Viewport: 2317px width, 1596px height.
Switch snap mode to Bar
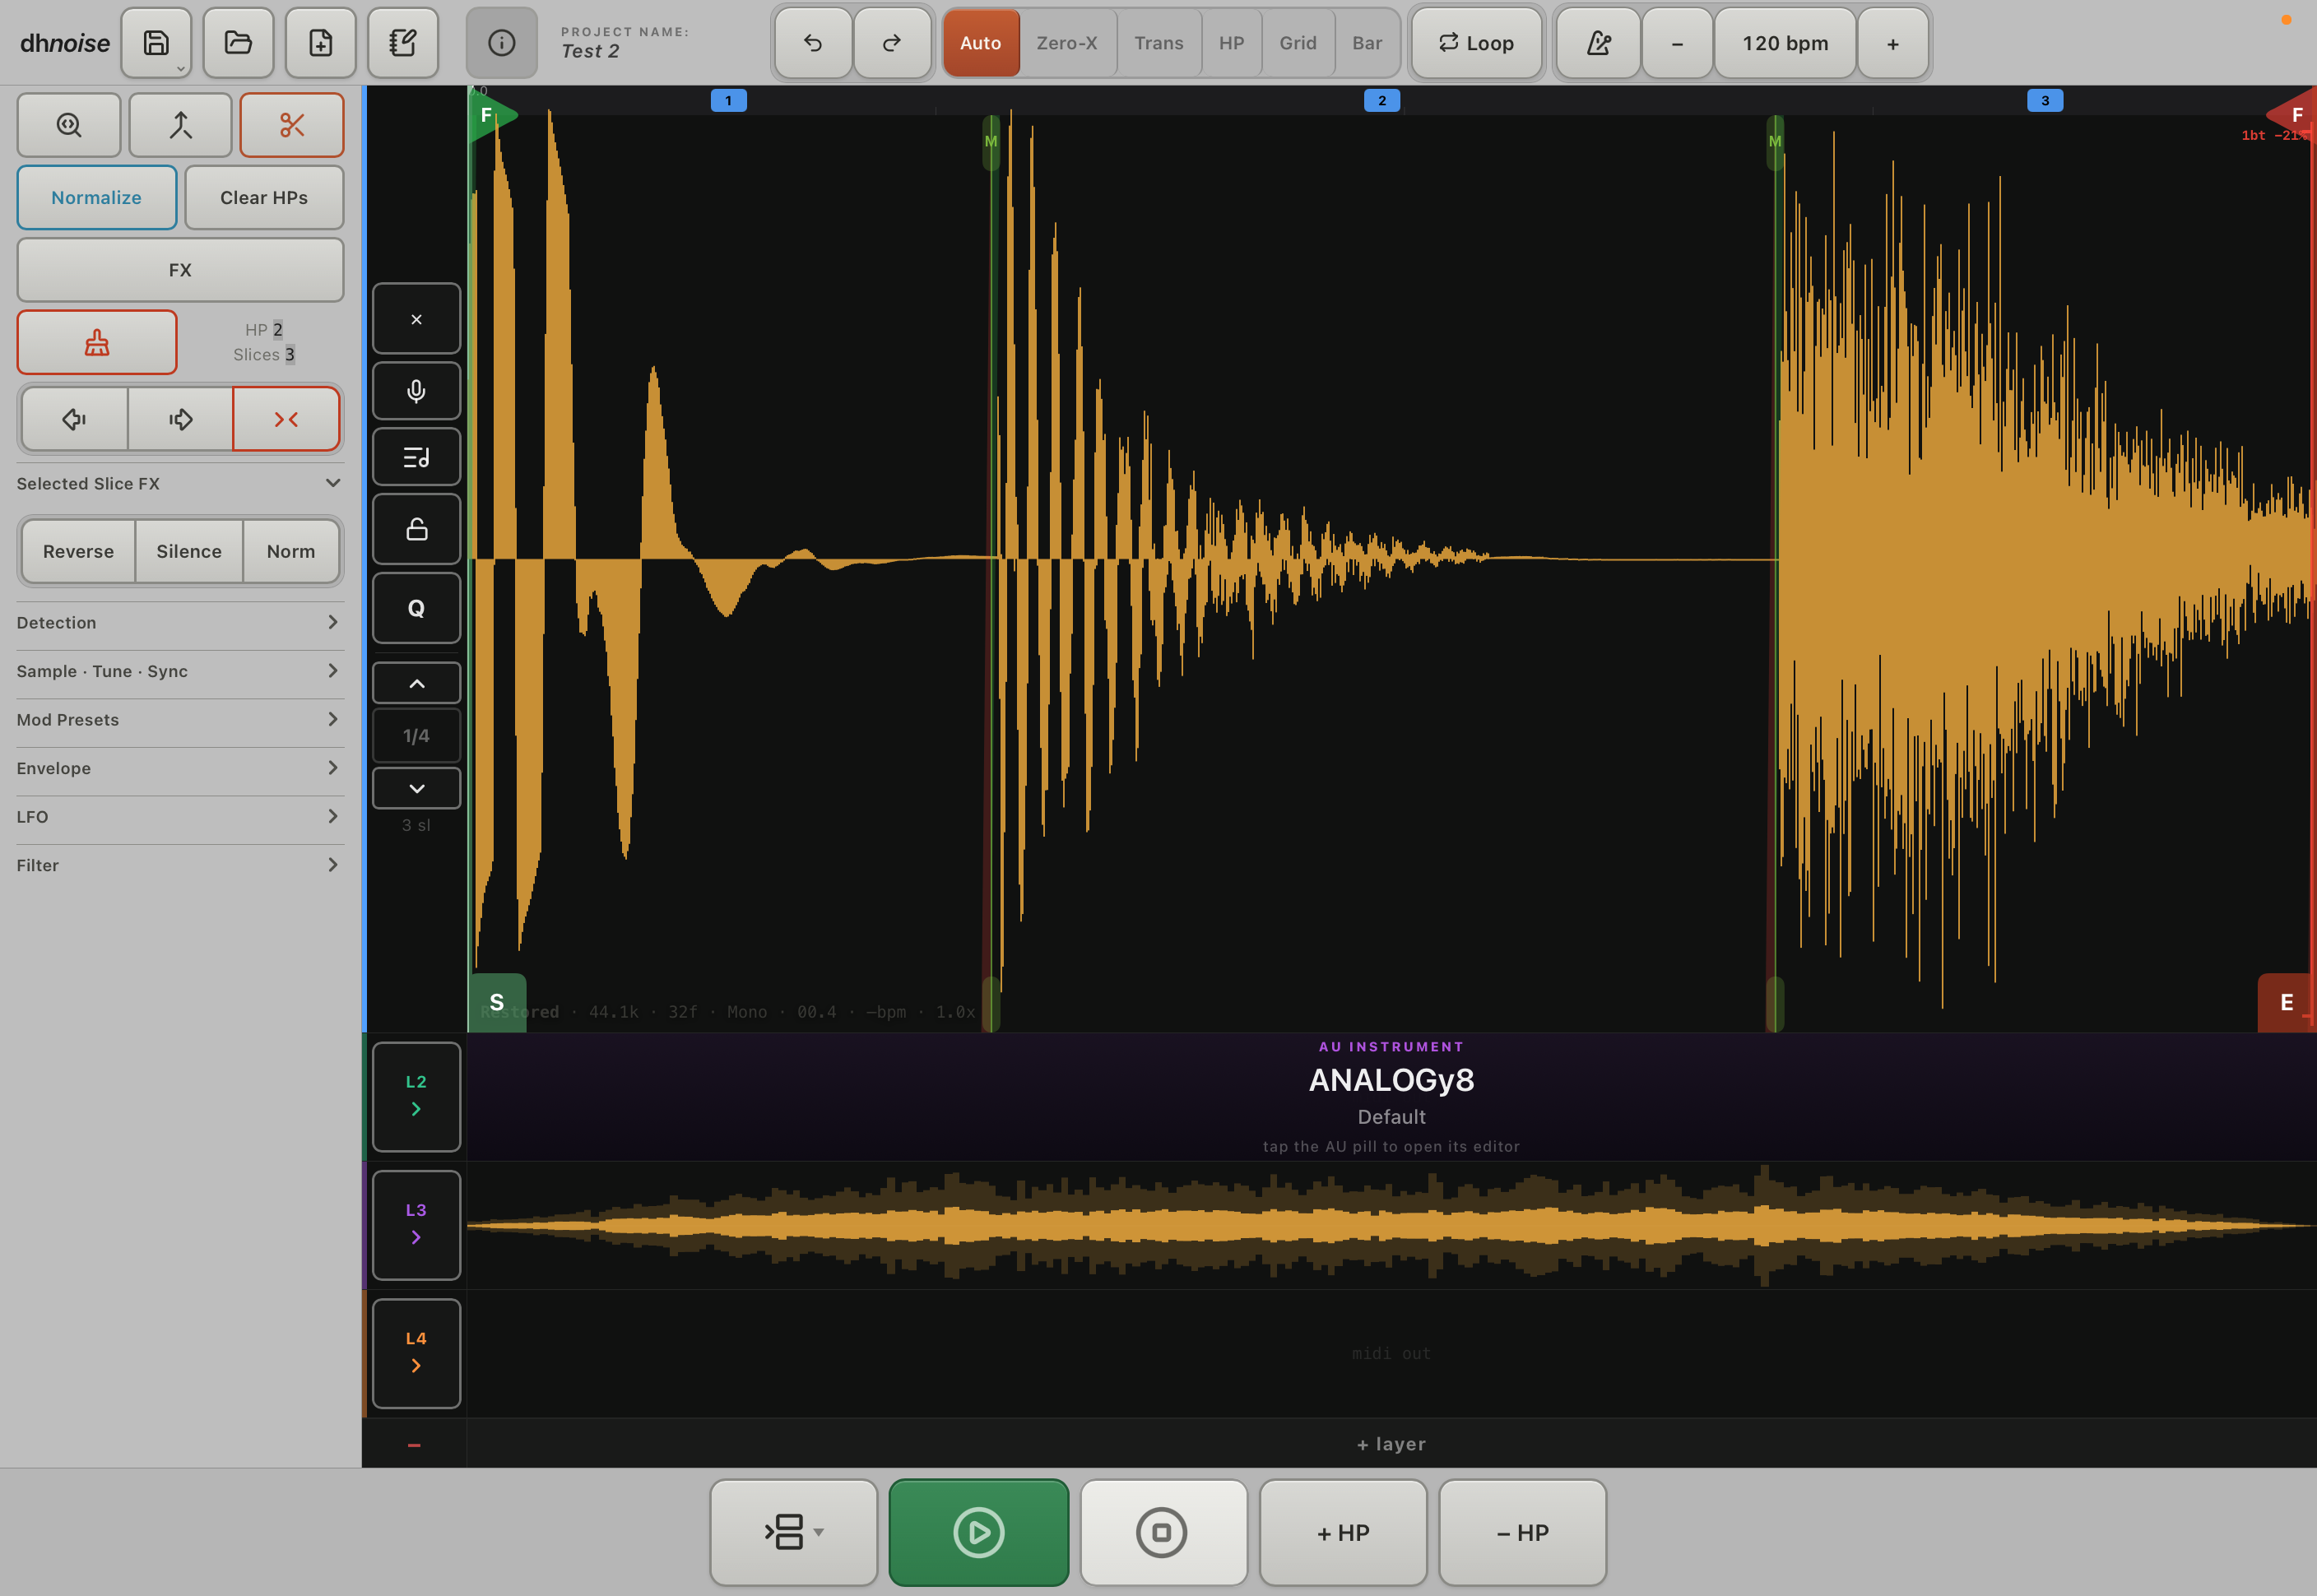pos(1368,43)
